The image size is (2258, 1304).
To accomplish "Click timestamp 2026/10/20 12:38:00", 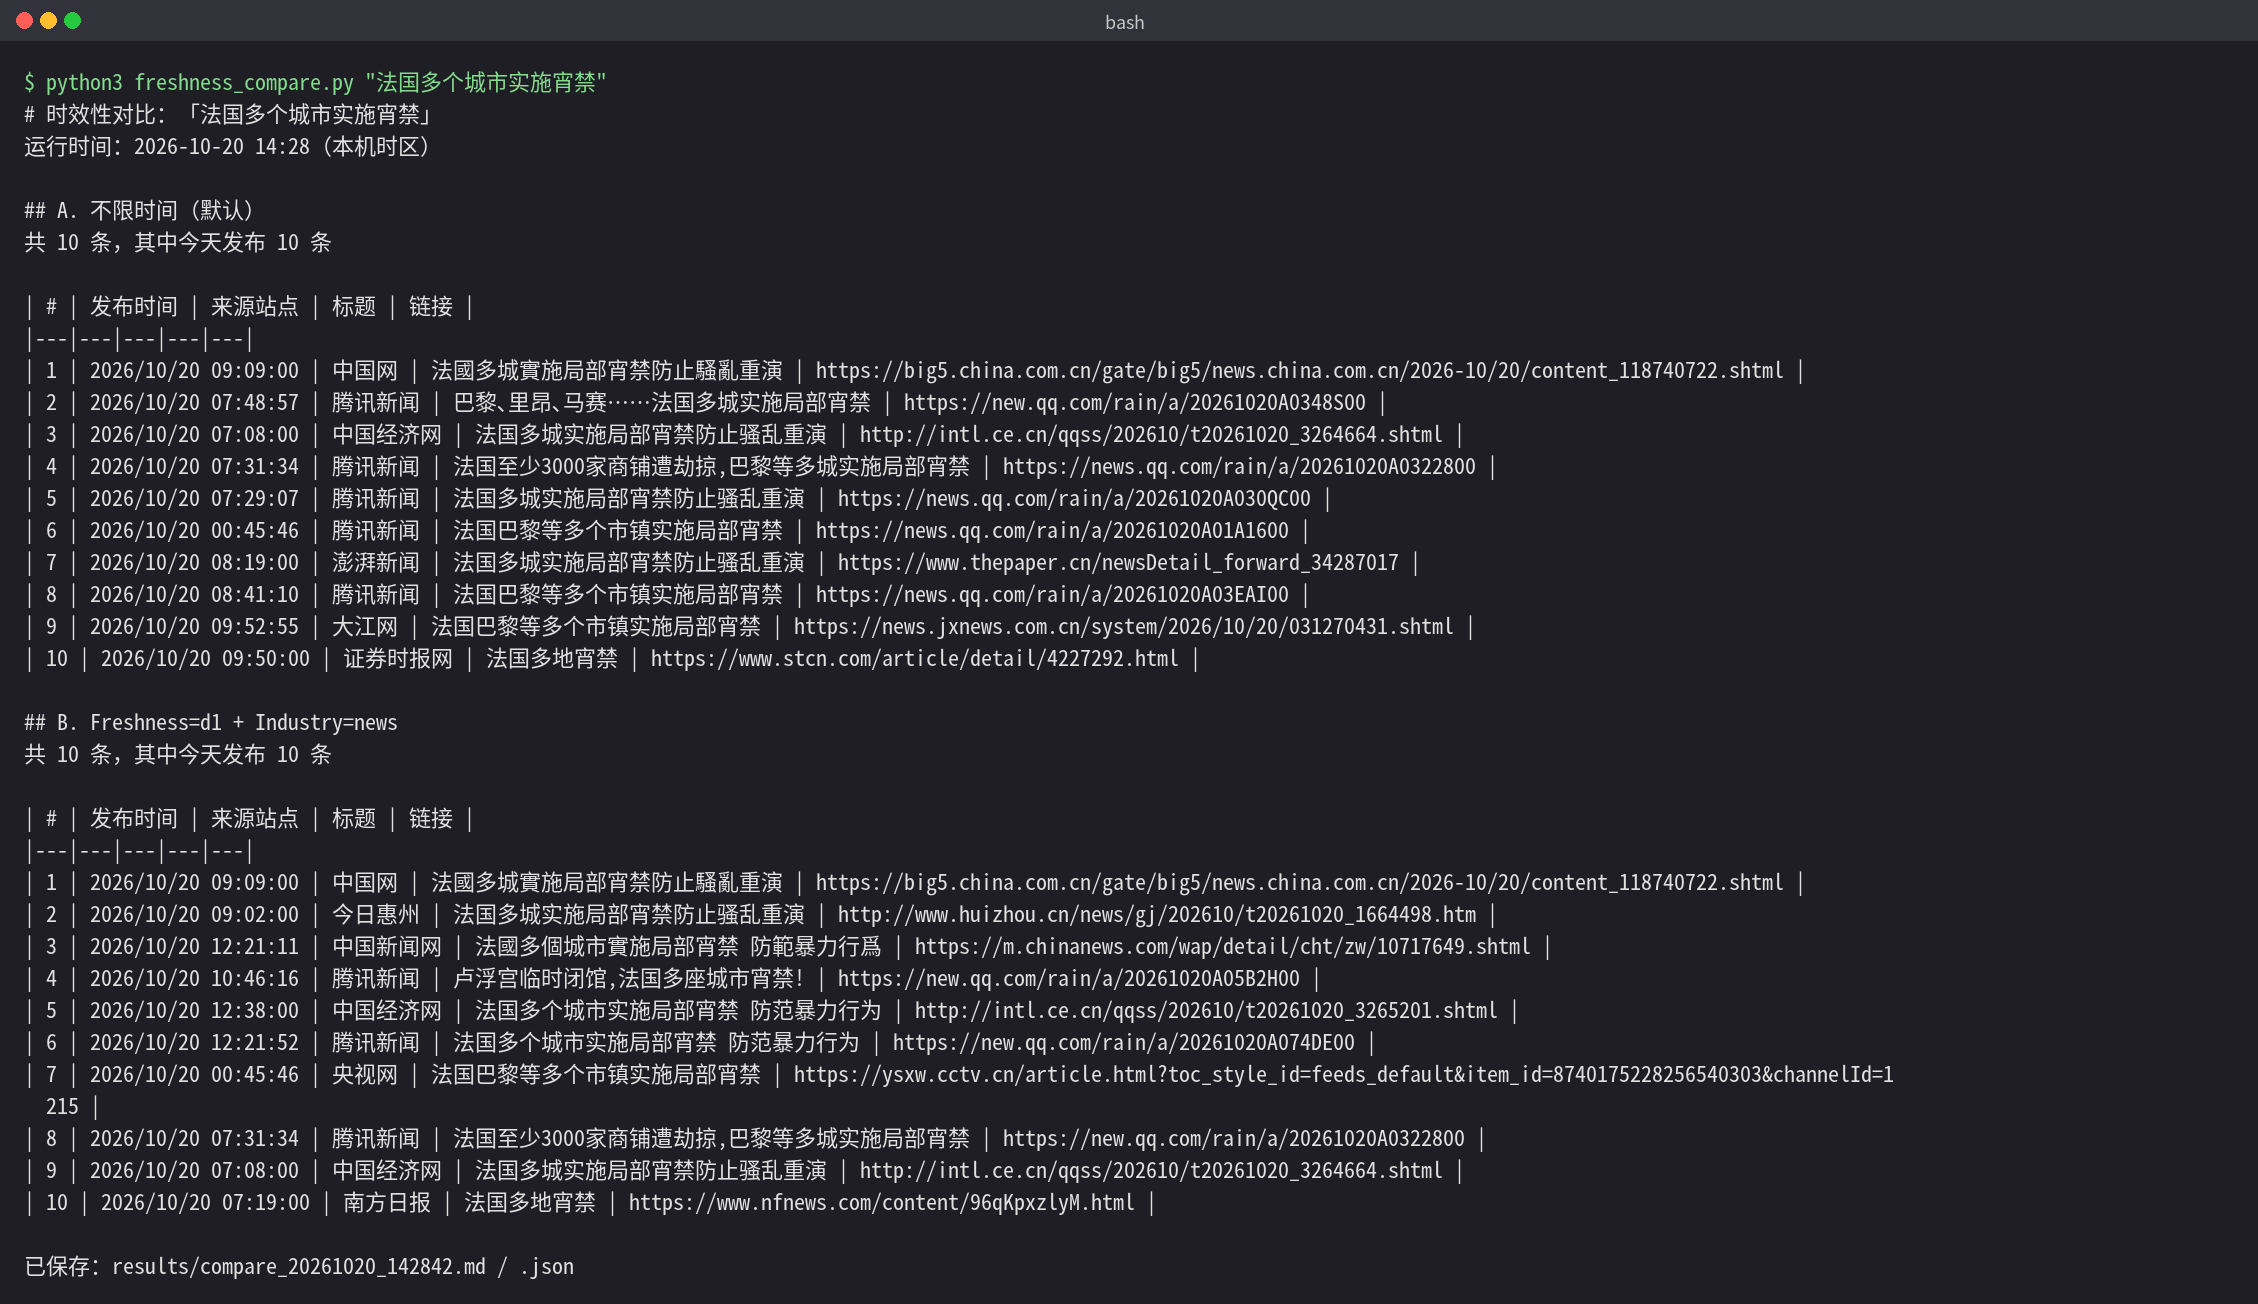I will (194, 1011).
